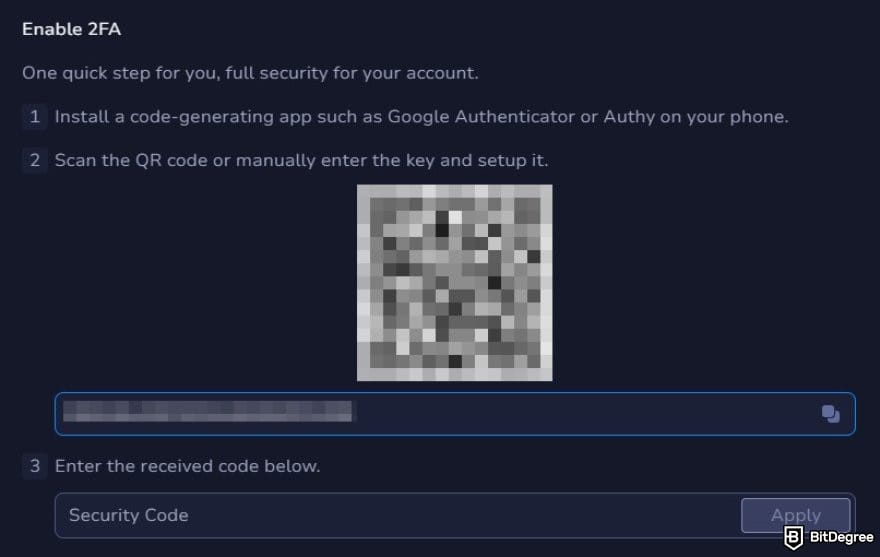Screen dimensions: 880x557
Task: Click the step 2 number badge
Action: point(35,160)
